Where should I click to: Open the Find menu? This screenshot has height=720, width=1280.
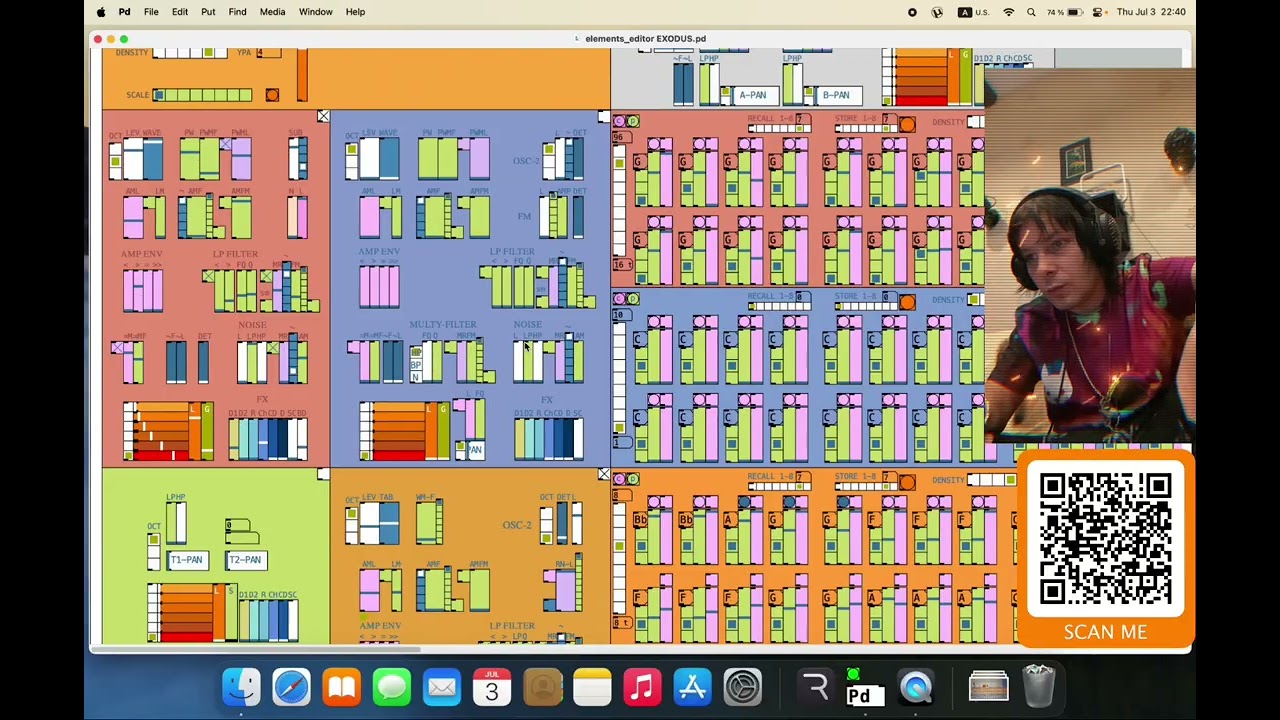point(237,12)
